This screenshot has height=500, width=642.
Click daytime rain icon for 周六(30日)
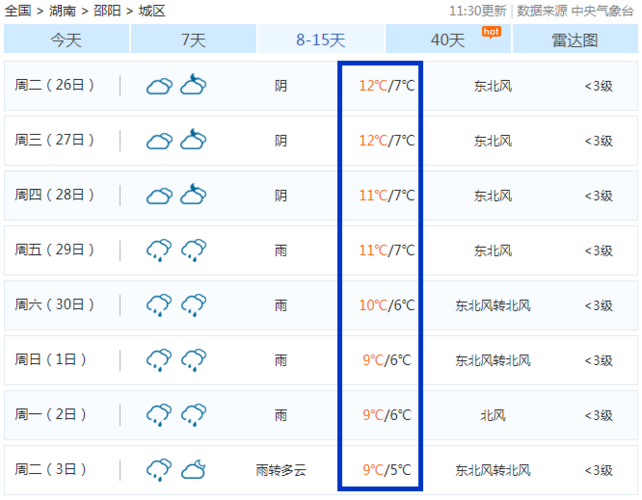(x=159, y=305)
